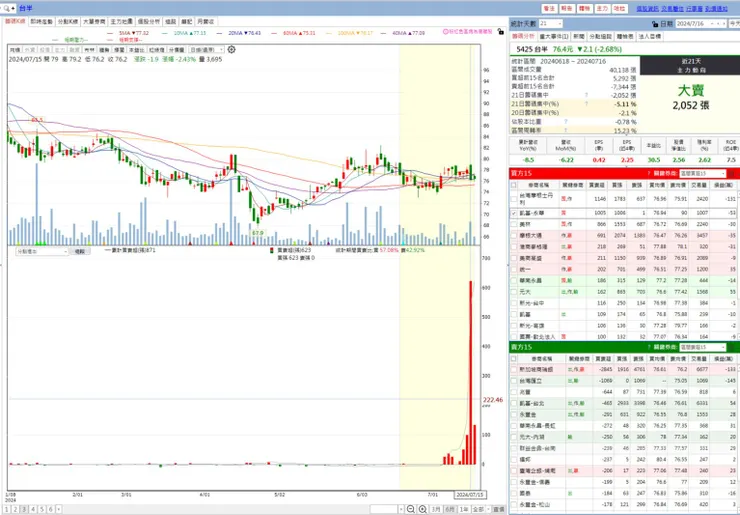Screen dimensions: 740x515
Task: Check the box for 台灣匯立 row
Action: pos(513,381)
